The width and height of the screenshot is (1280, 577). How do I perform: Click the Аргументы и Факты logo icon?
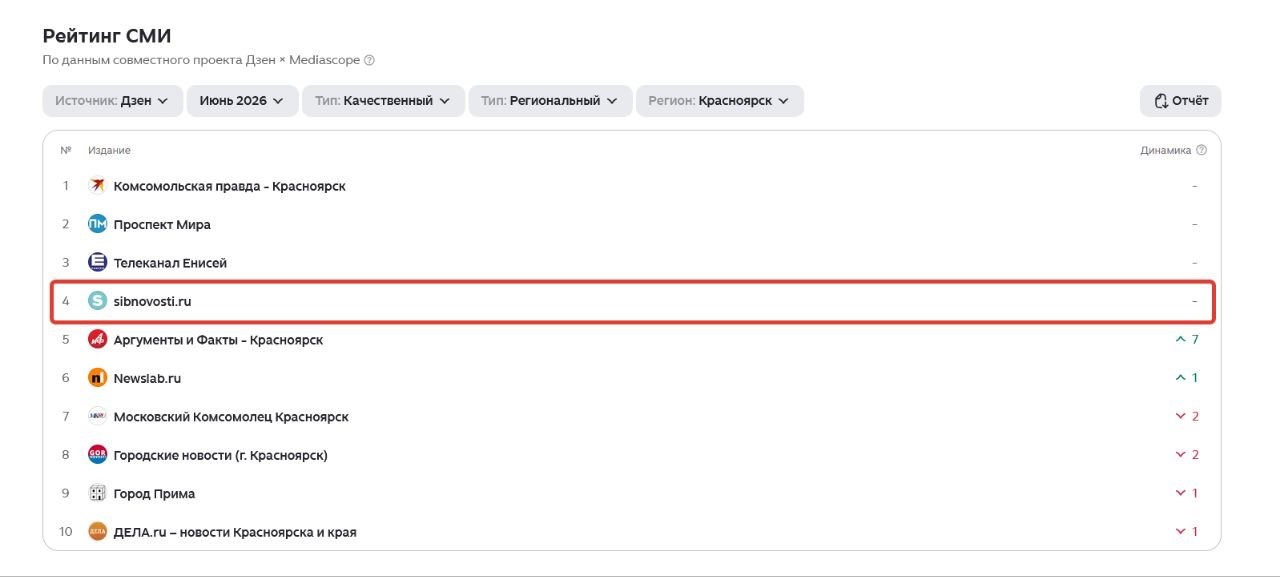click(97, 340)
